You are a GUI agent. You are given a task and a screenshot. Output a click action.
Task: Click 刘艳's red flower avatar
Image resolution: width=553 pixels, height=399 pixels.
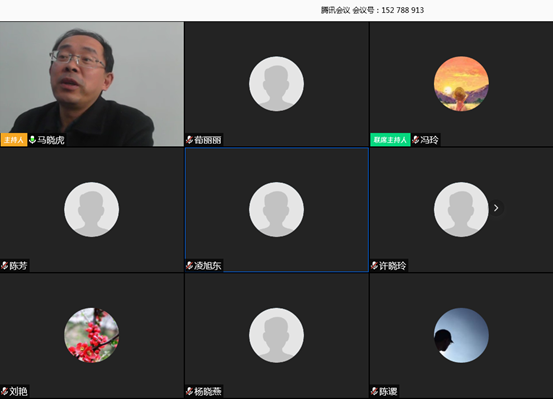click(92, 335)
